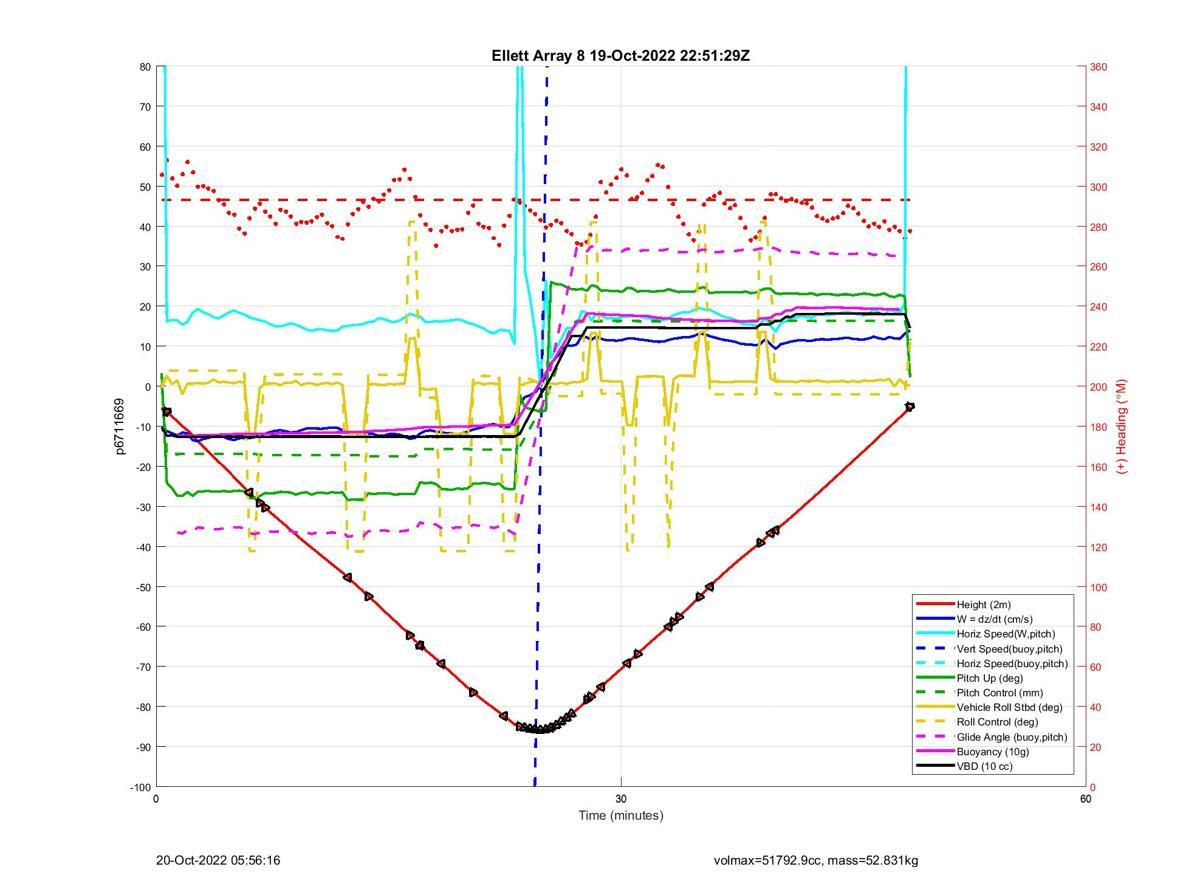Click the '(+) Heading (°M)' axis label
The width and height of the screenshot is (1200, 885).
point(1121,427)
